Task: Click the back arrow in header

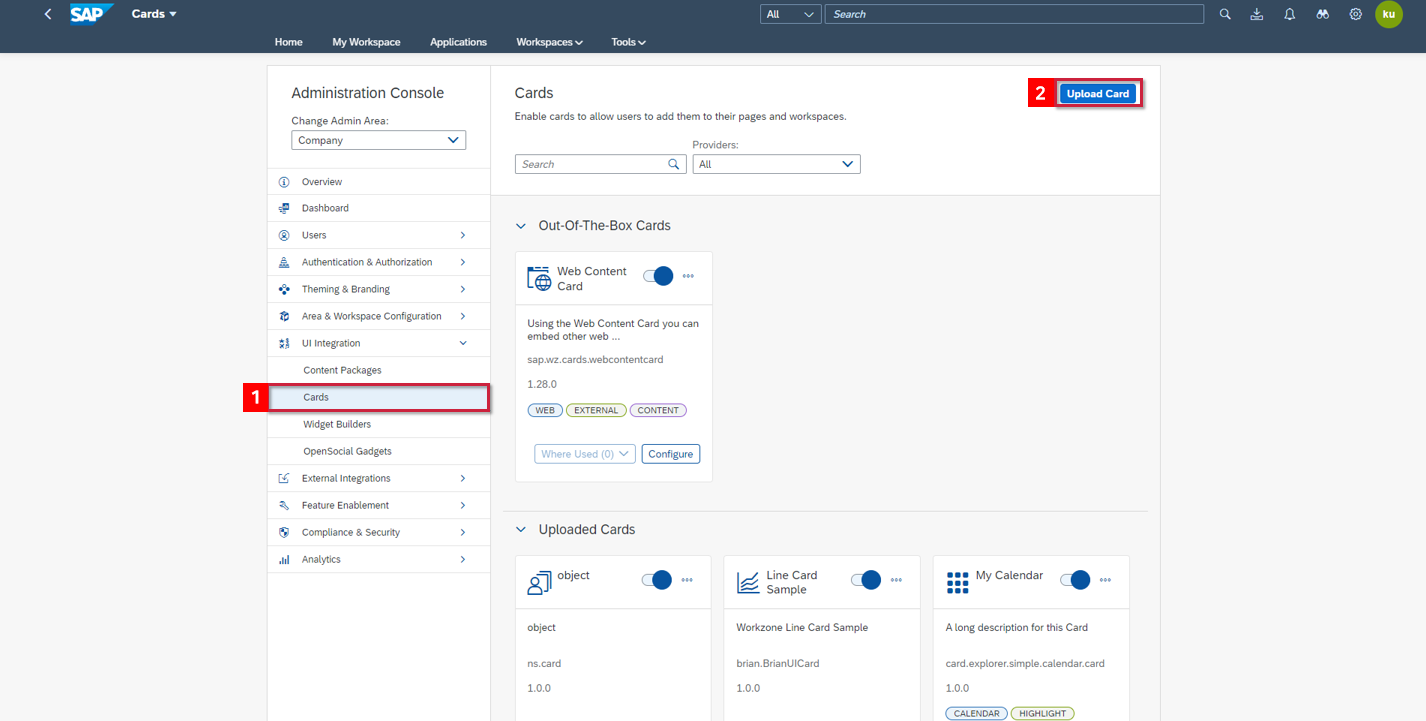Action: point(47,14)
